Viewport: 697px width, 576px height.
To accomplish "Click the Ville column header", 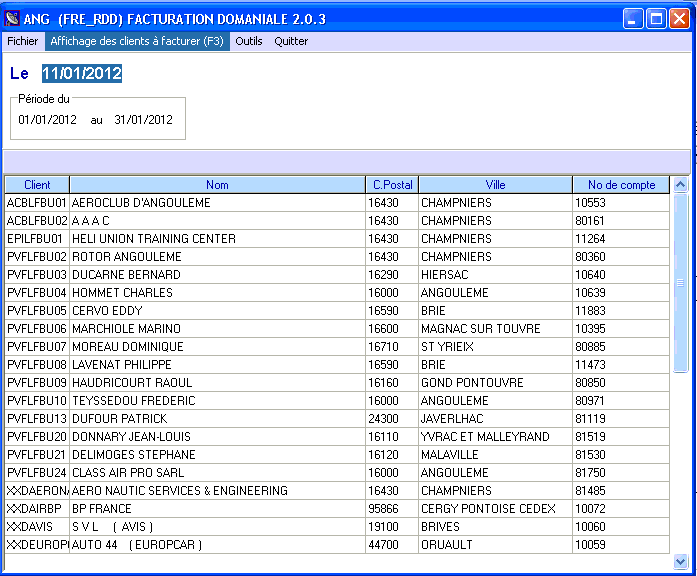I will click(x=495, y=185).
